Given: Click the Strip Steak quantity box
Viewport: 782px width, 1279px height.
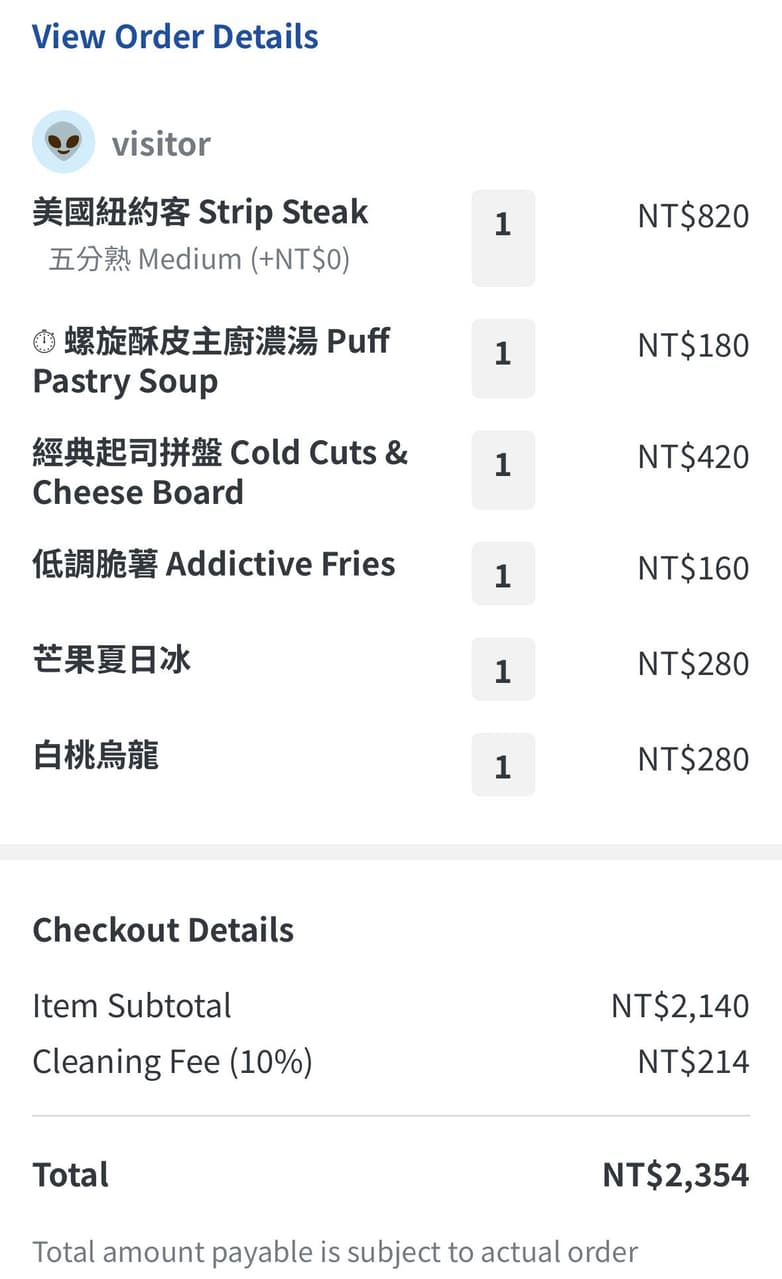Looking at the screenshot, I should tap(503, 237).
